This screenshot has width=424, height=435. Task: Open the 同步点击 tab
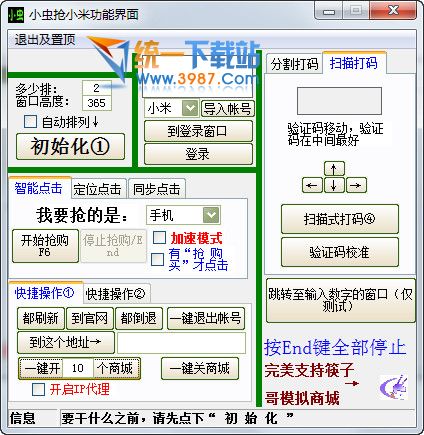pos(157,189)
